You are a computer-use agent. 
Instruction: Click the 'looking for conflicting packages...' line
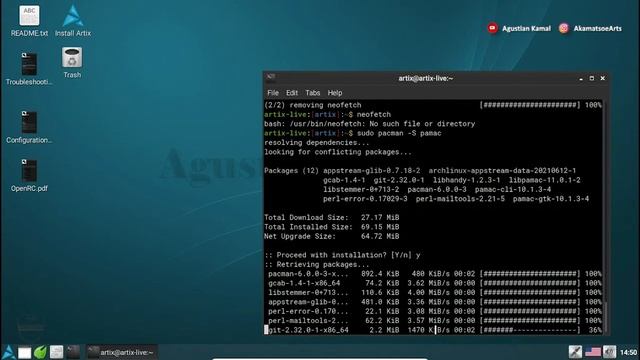point(338,152)
